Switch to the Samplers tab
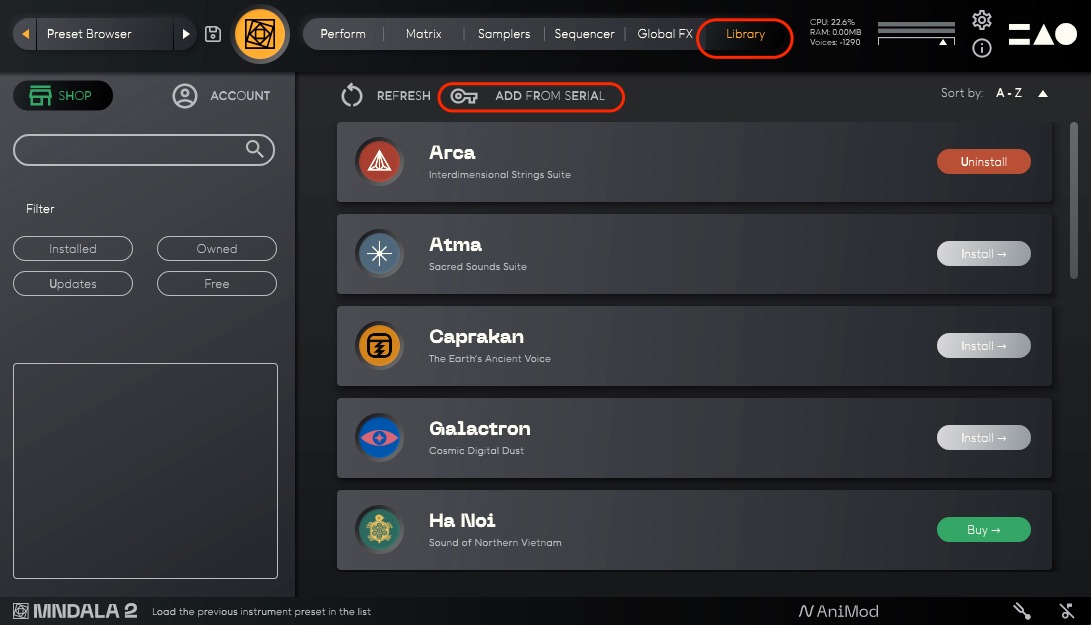This screenshot has height=625, width=1091. 504,33
